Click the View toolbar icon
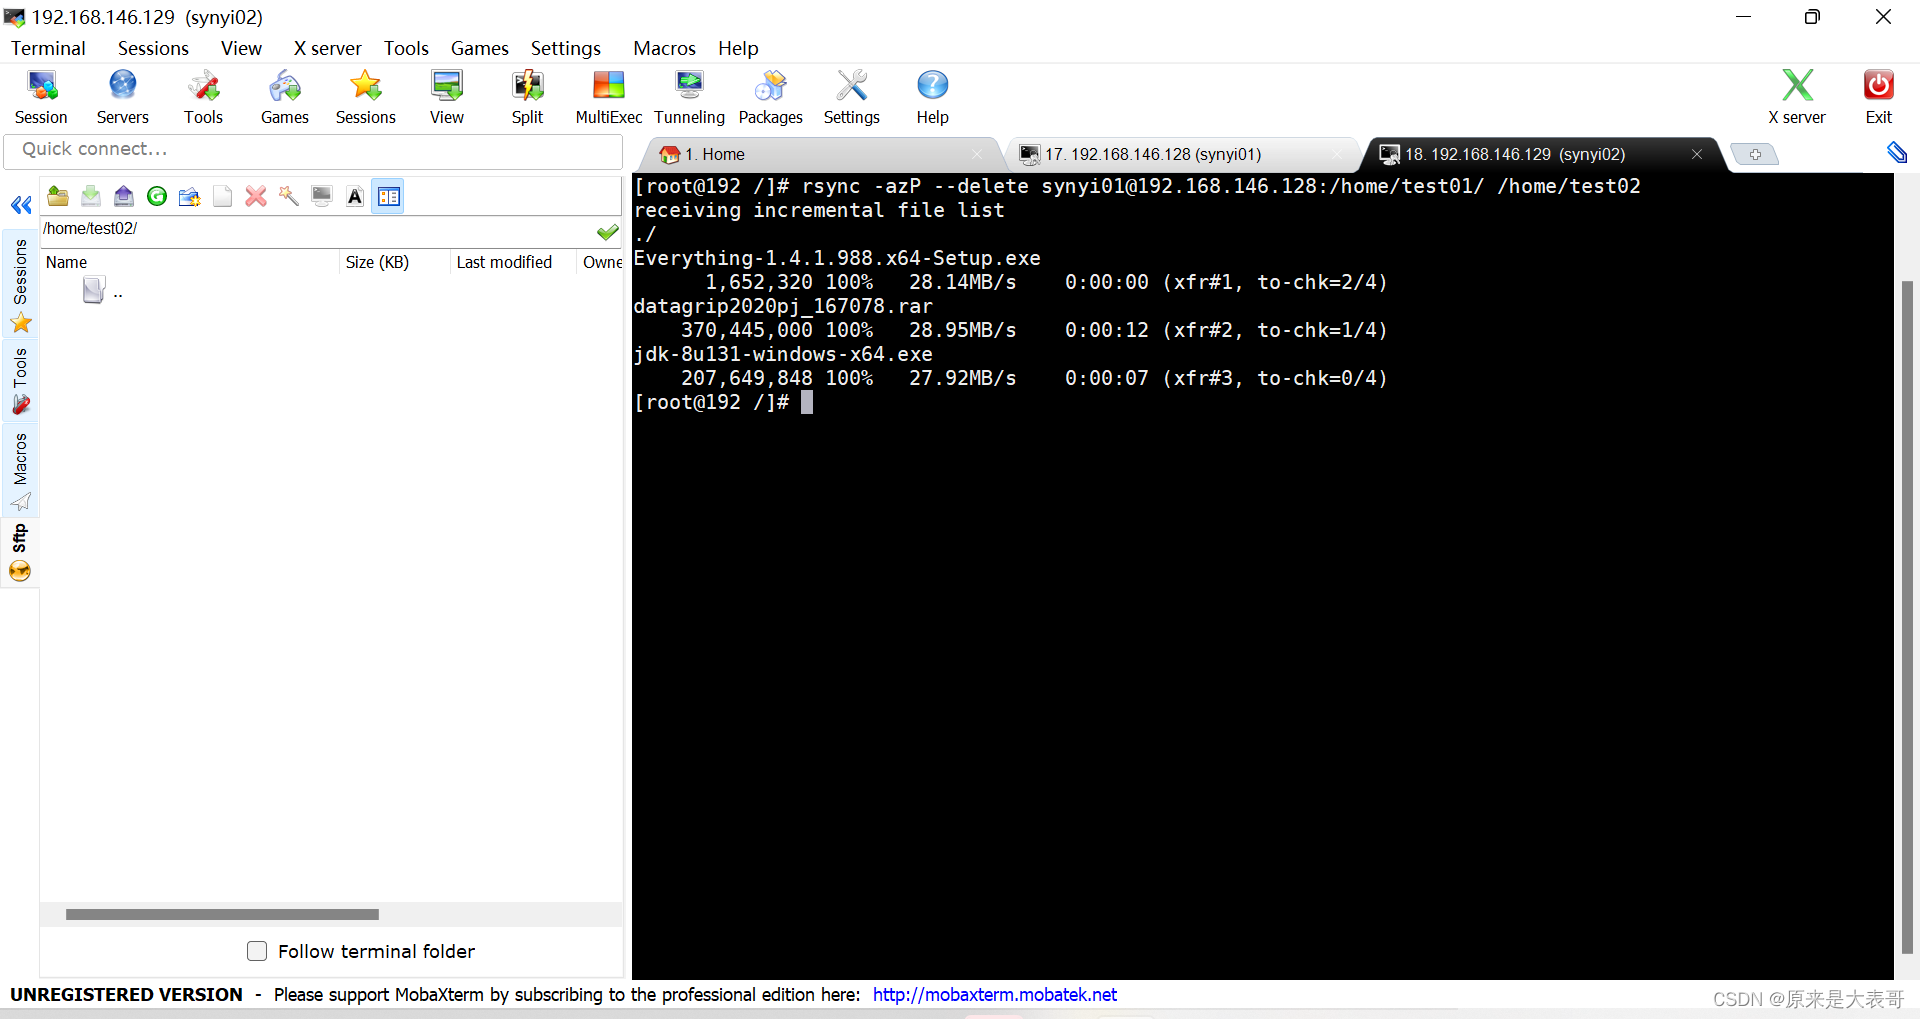This screenshot has height=1019, width=1920. 446,97
